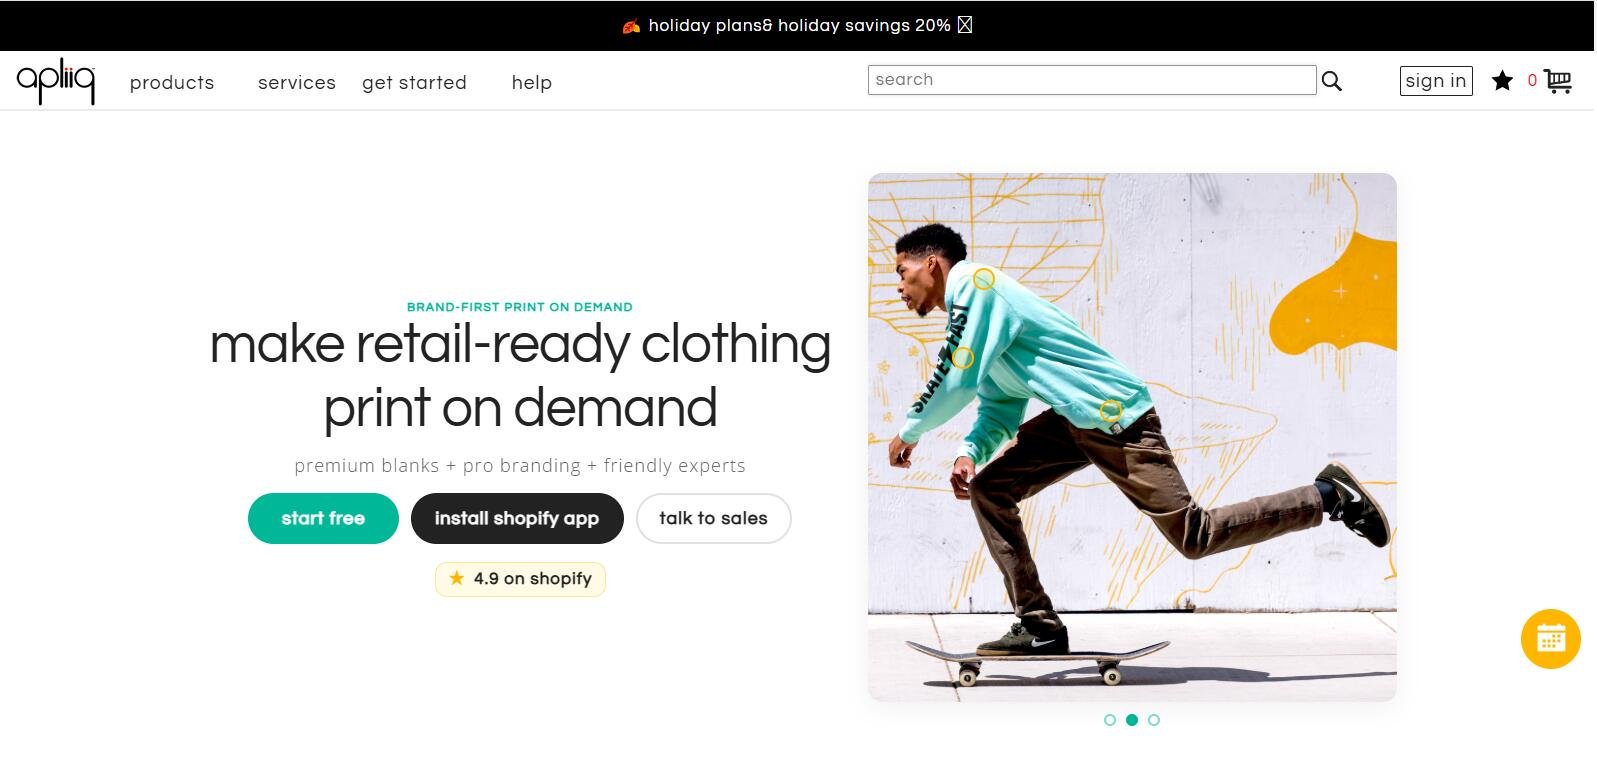
Task: Open the help menu
Action: pyautogui.click(x=532, y=83)
